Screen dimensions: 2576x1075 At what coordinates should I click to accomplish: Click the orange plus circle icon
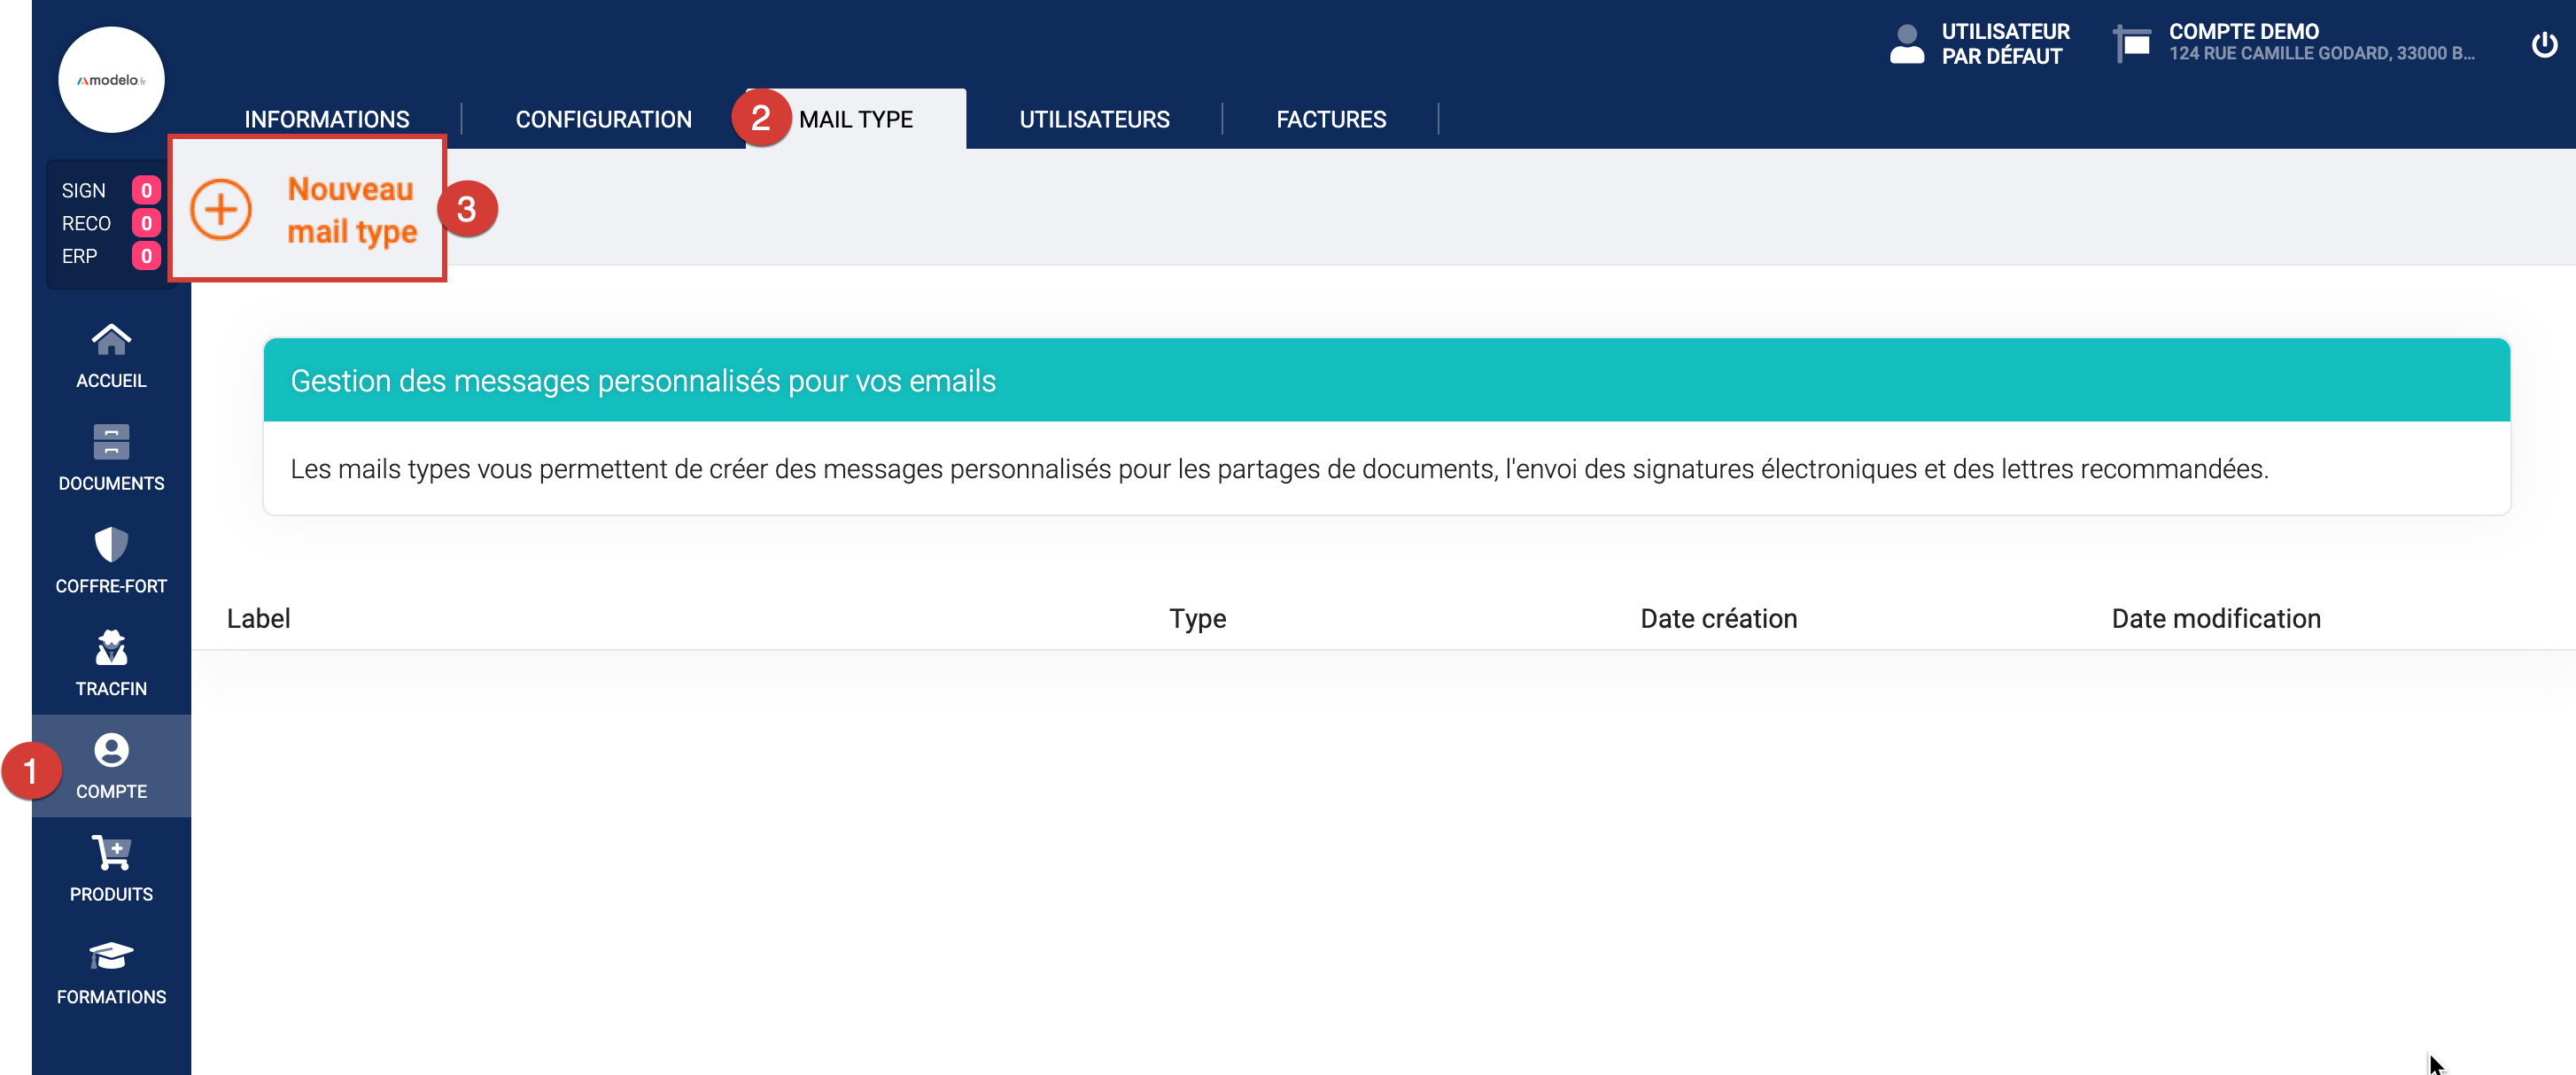coord(221,210)
